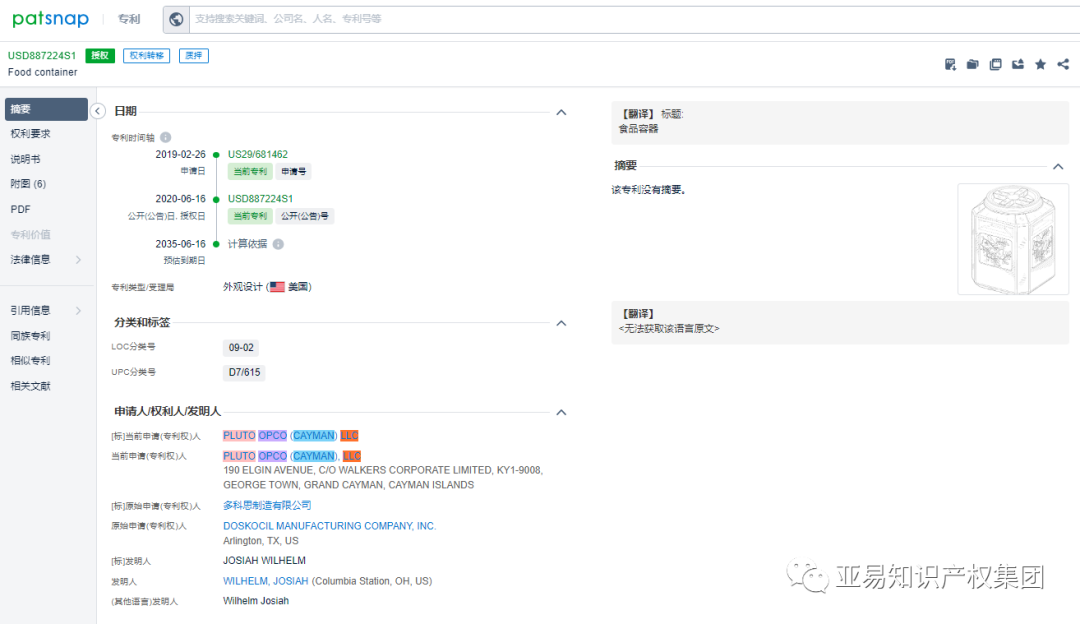Screen dimensions: 1080x624
Task: Click the US flag icon beside 美国
Action: tap(277, 287)
